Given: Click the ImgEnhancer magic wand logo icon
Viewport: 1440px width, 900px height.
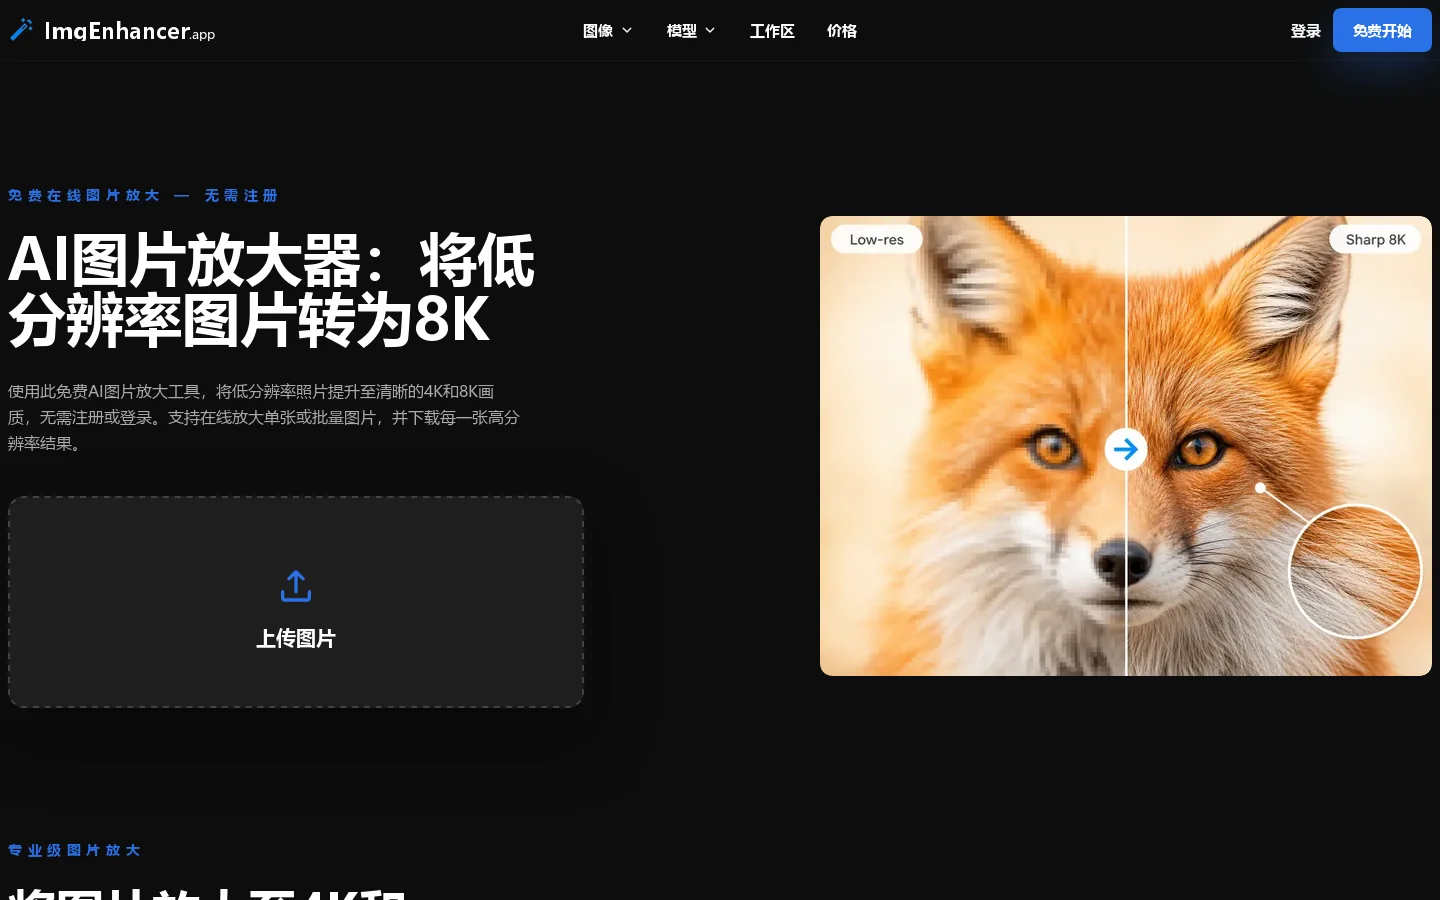Looking at the screenshot, I should click(x=21, y=30).
